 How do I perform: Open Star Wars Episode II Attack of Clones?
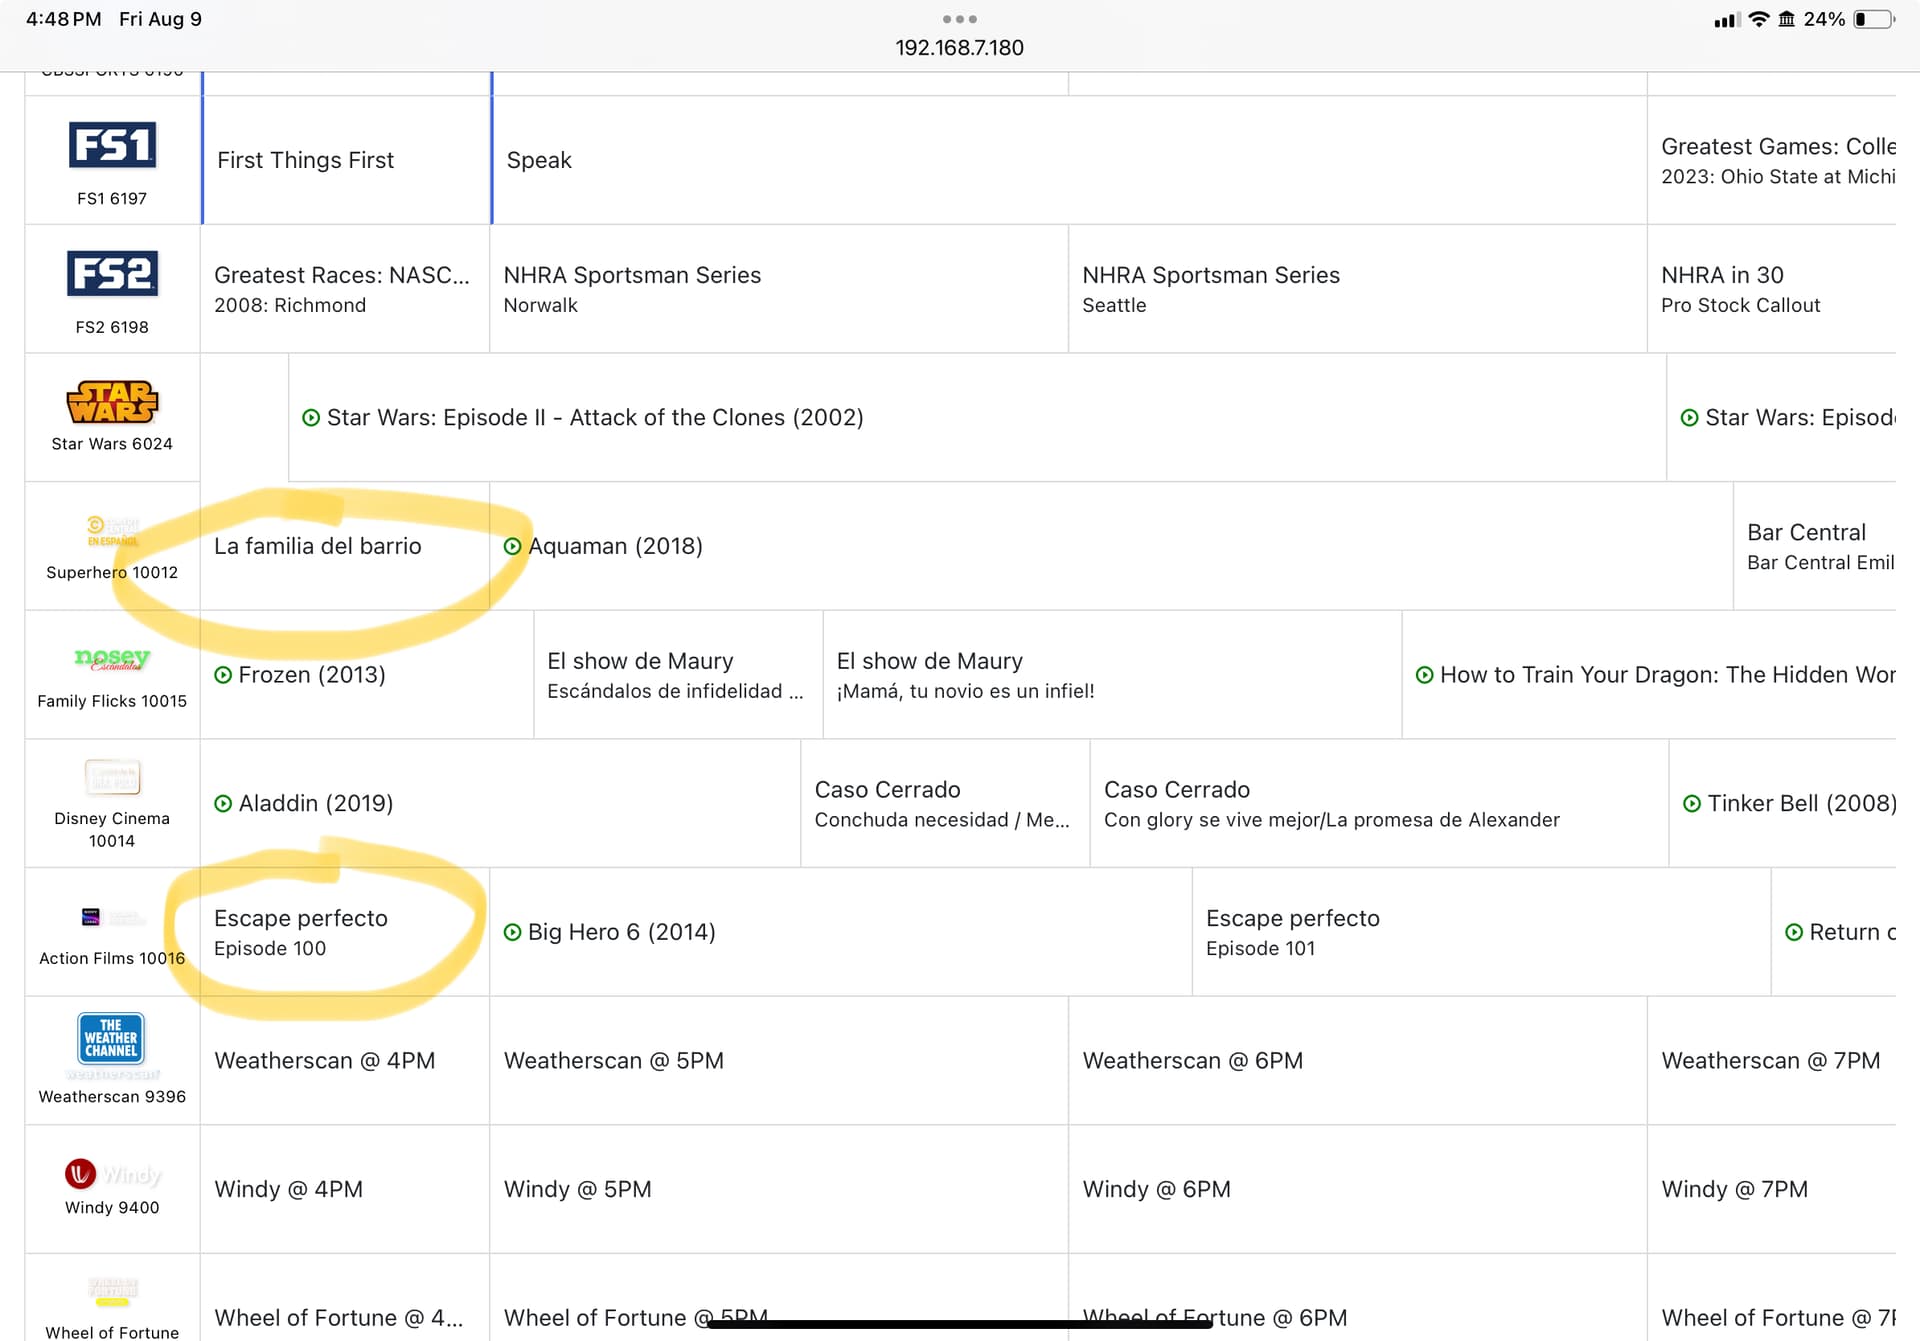pos(595,418)
